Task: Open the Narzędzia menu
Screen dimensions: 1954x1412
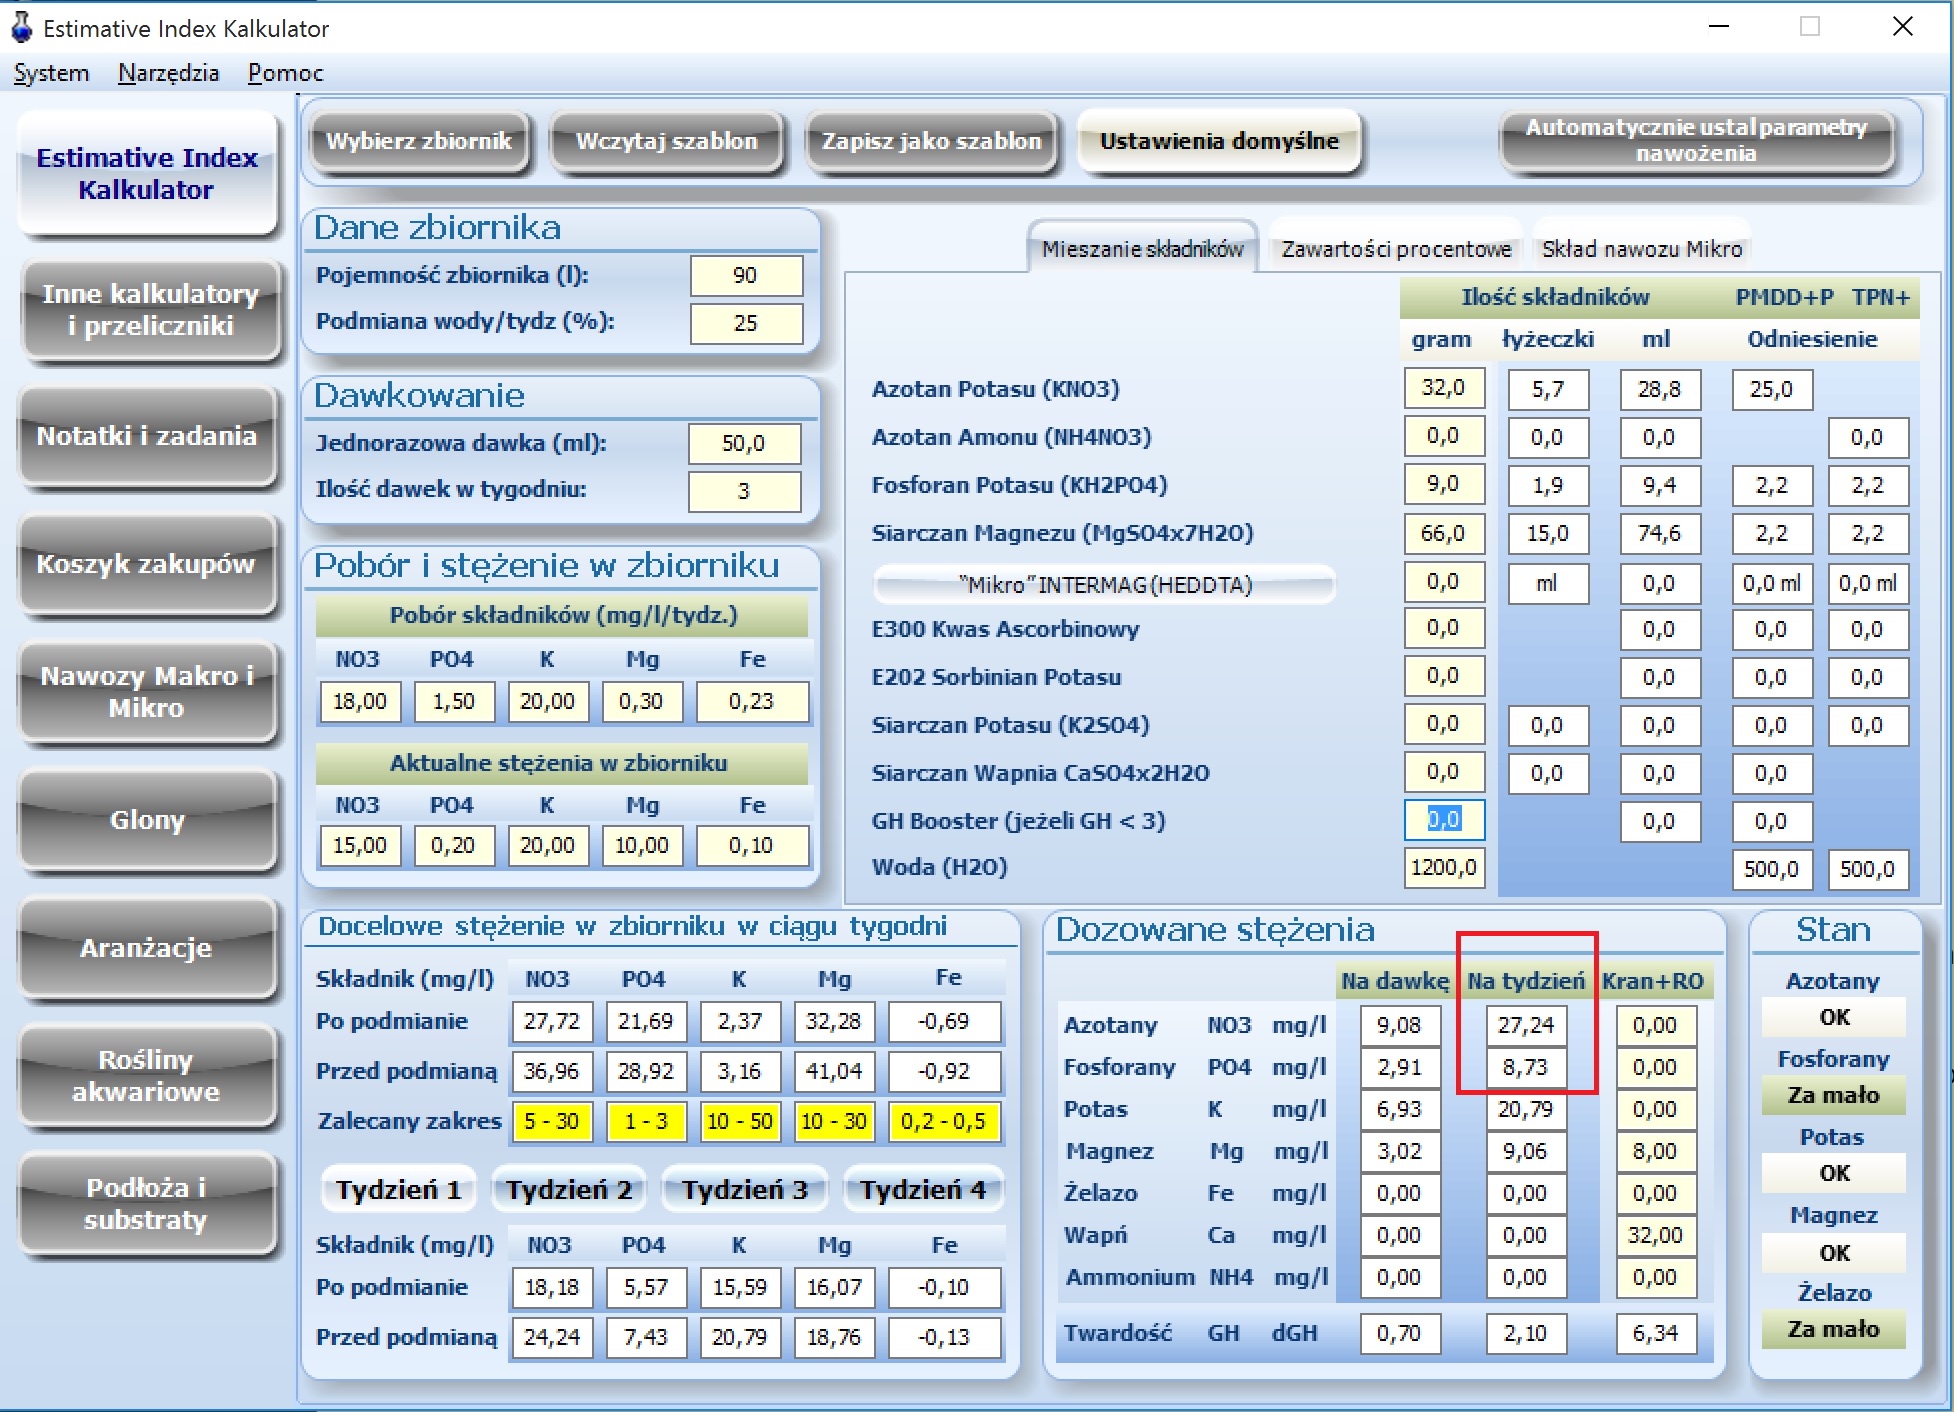Action: (168, 73)
